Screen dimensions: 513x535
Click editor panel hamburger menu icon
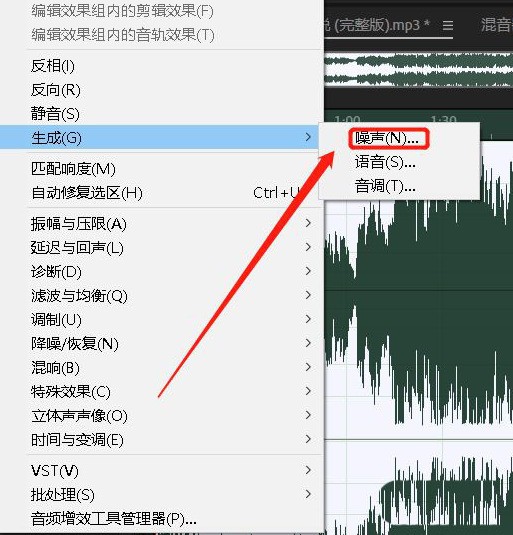tap(448, 26)
